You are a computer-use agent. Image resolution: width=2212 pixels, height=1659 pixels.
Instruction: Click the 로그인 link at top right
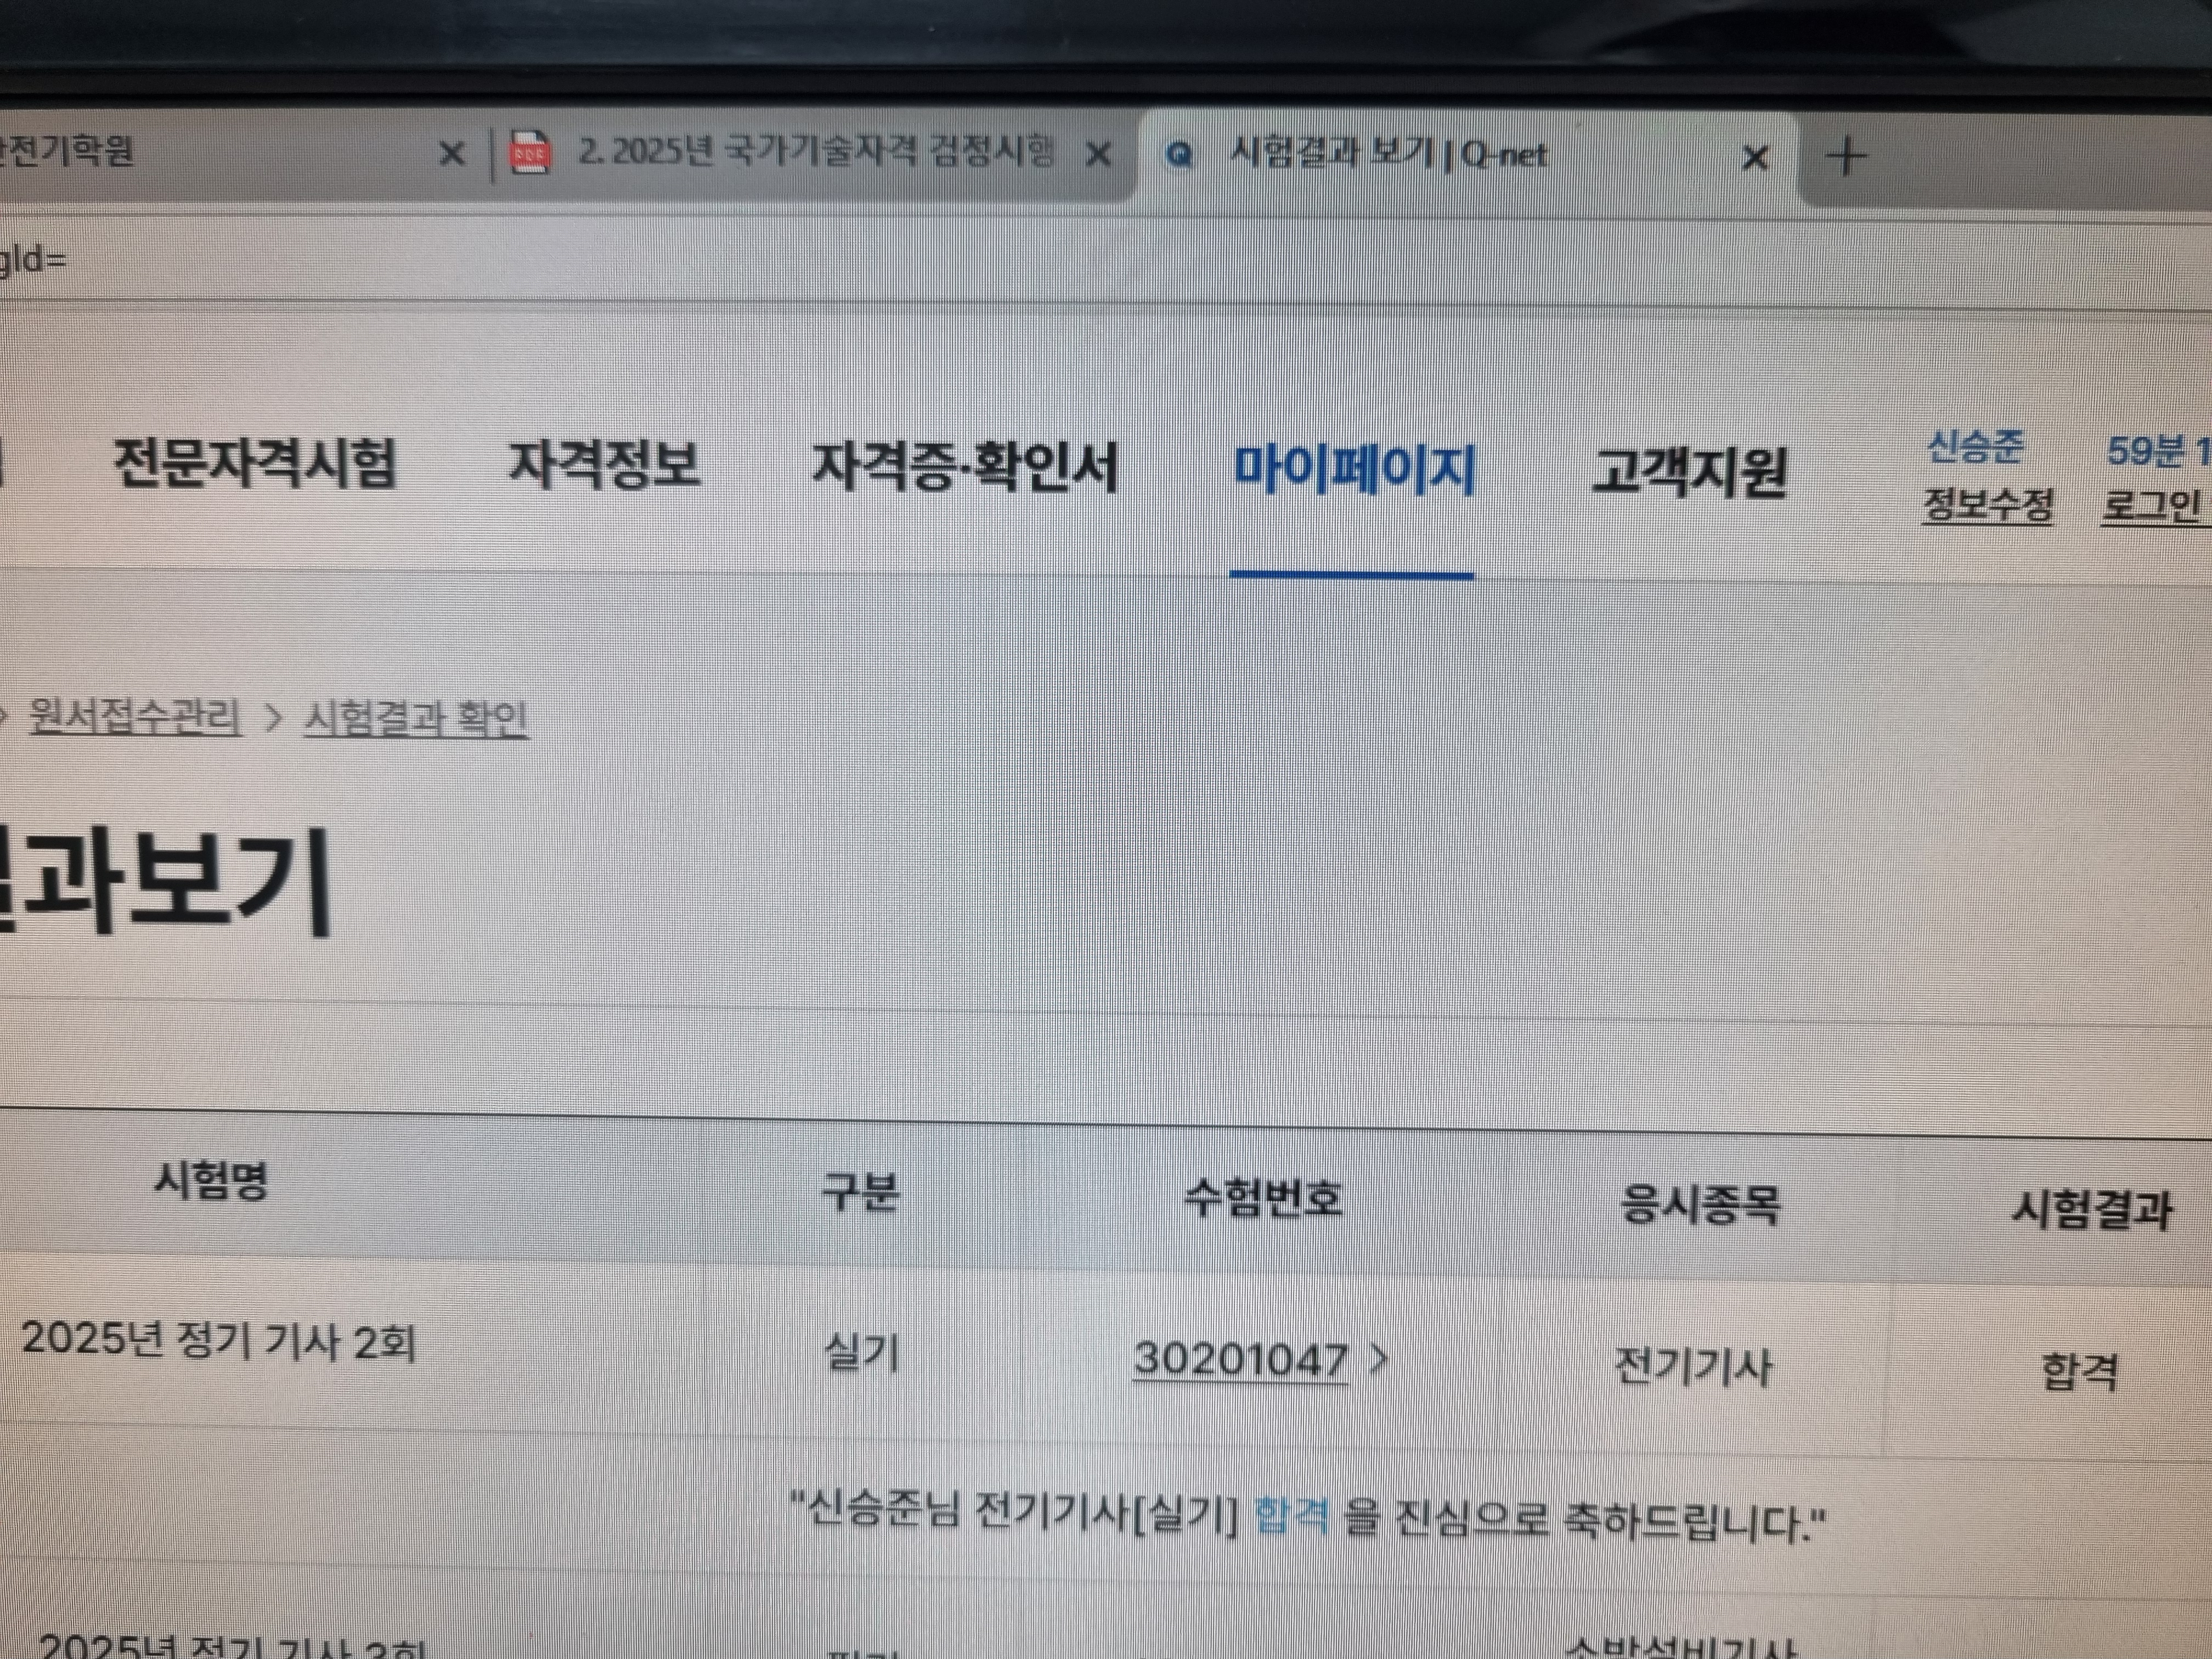2150,506
